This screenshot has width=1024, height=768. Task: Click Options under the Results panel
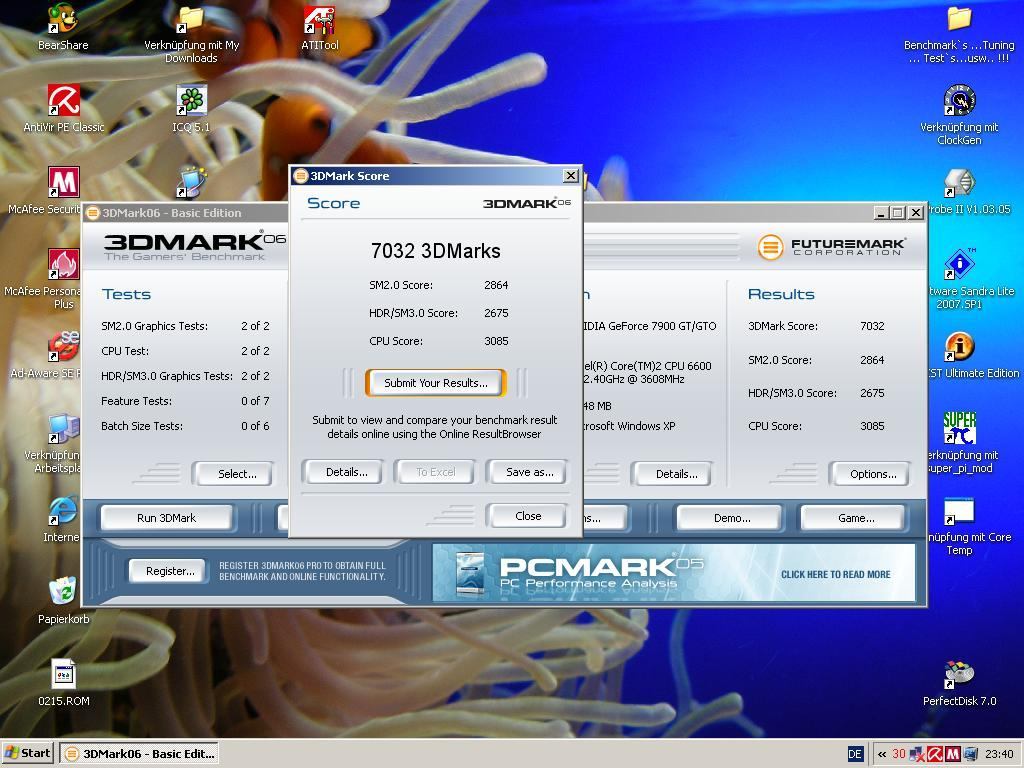pyautogui.click(x=872, y=474)
